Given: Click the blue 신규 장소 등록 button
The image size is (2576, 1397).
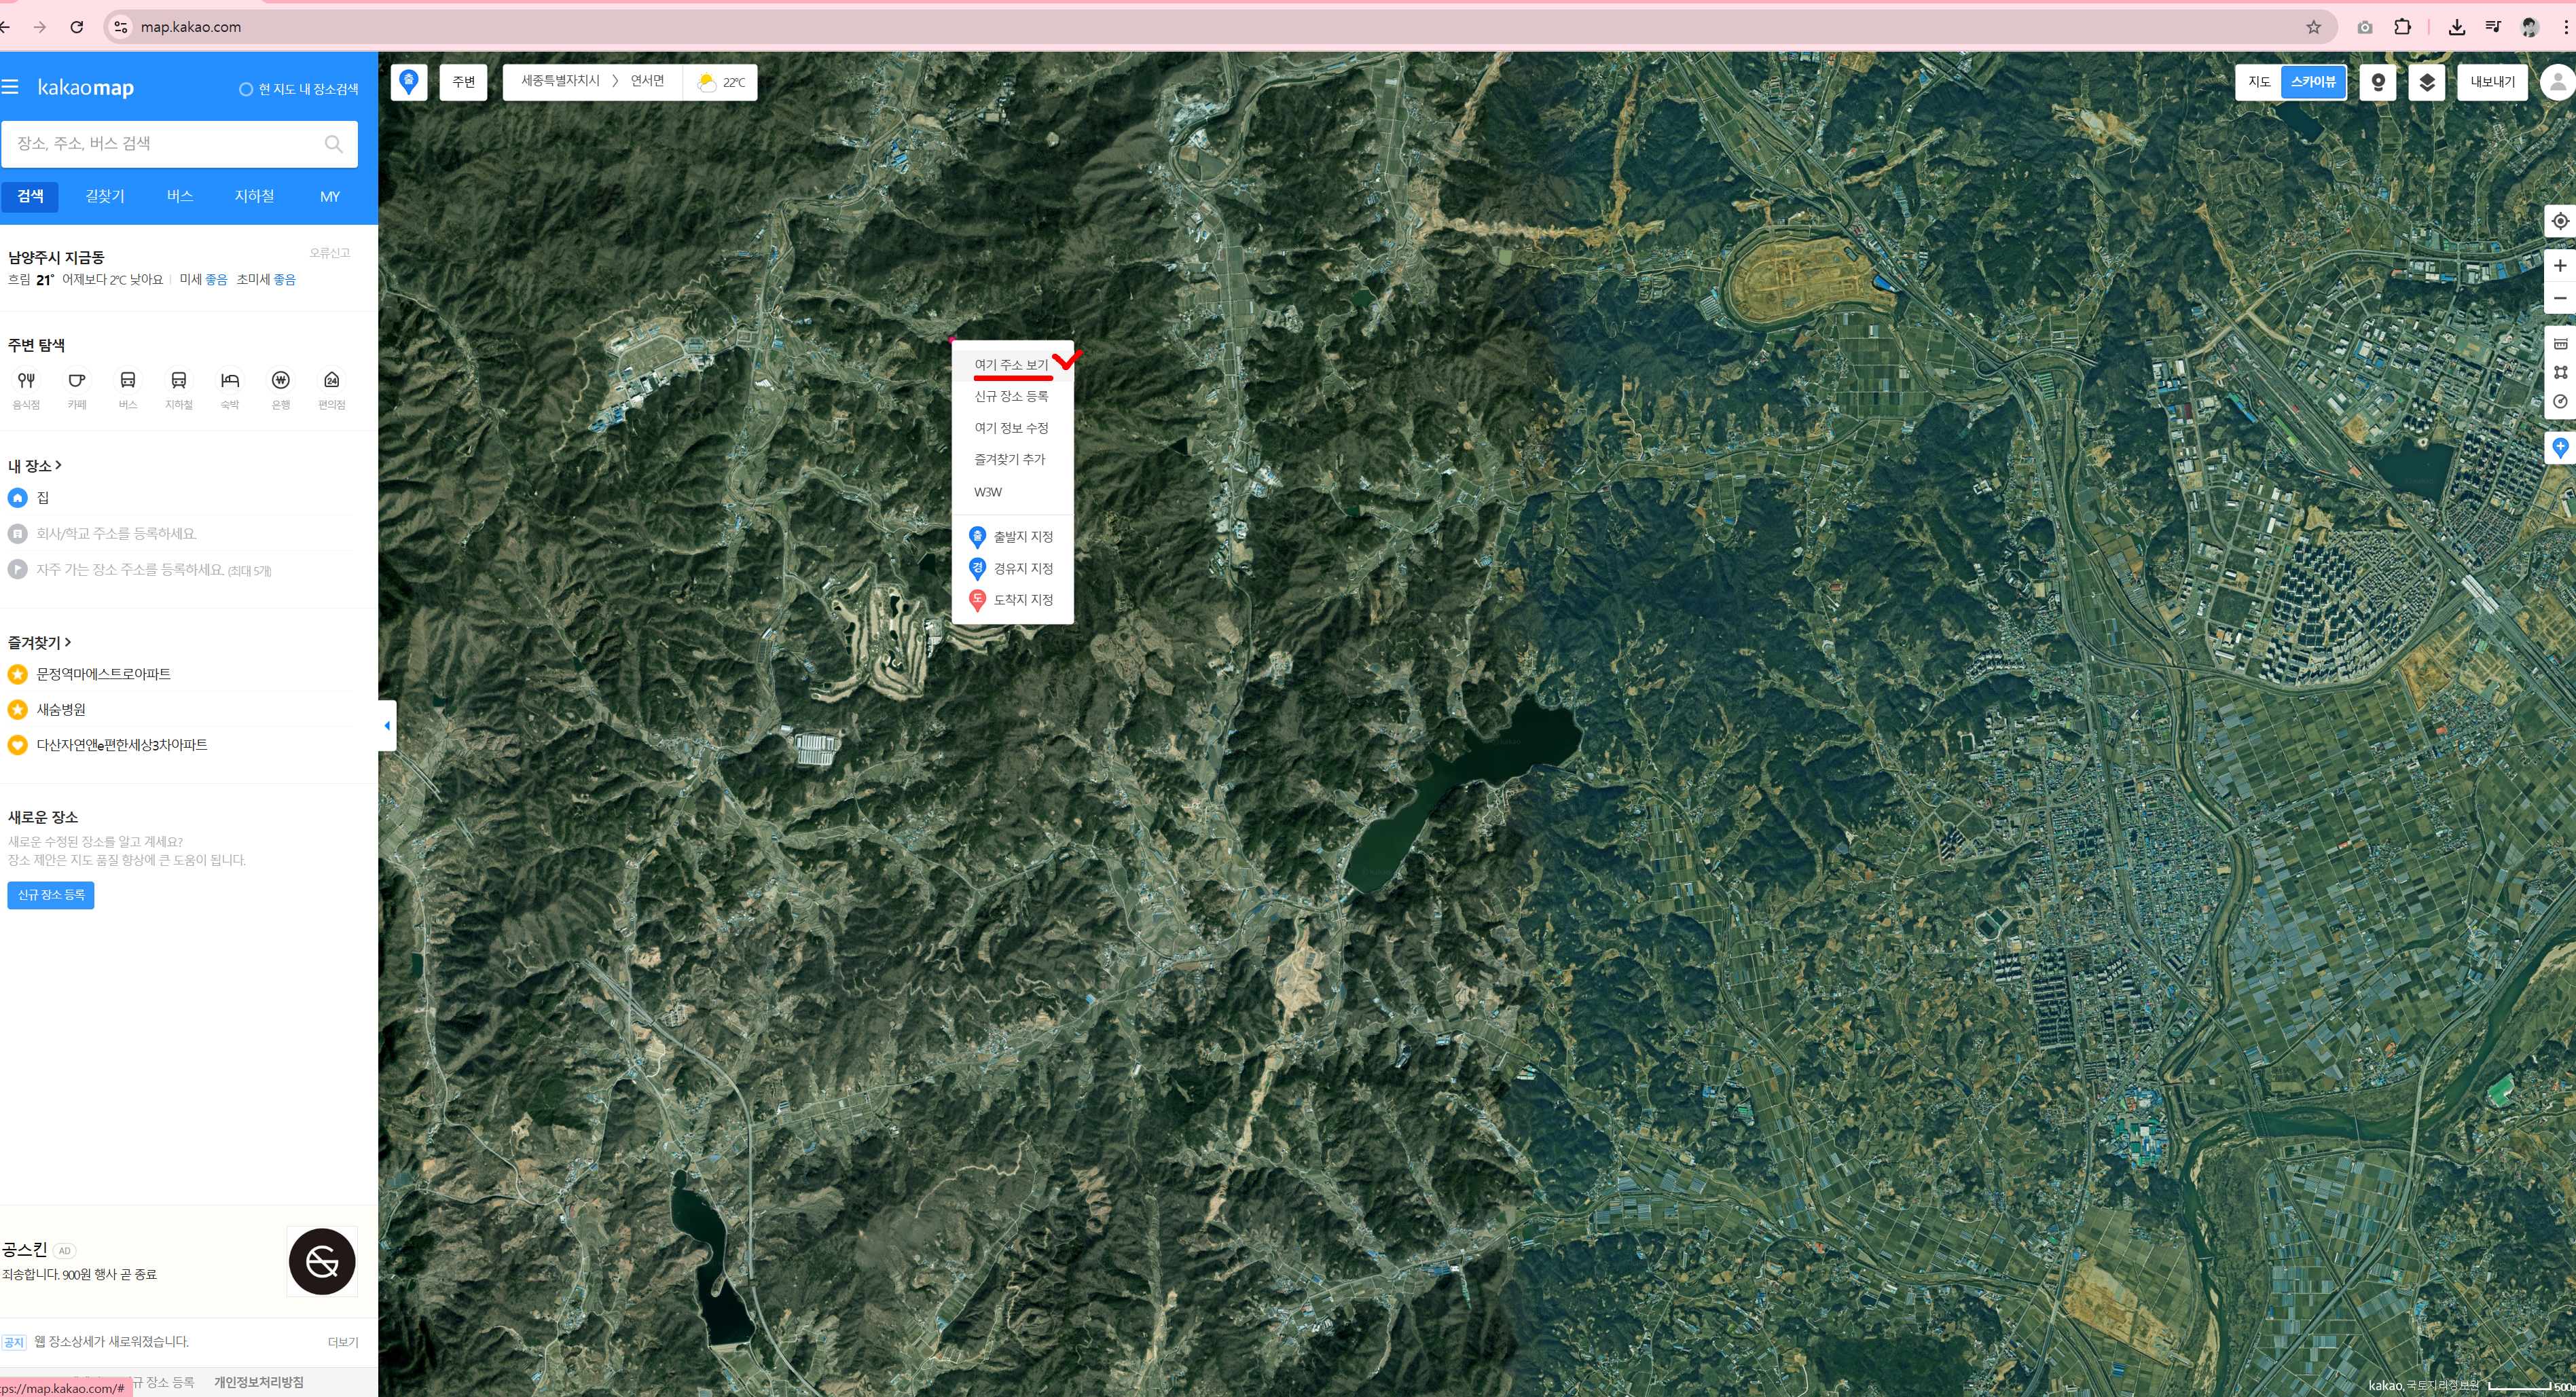Looking at the screenshot, I should point(50,895).
